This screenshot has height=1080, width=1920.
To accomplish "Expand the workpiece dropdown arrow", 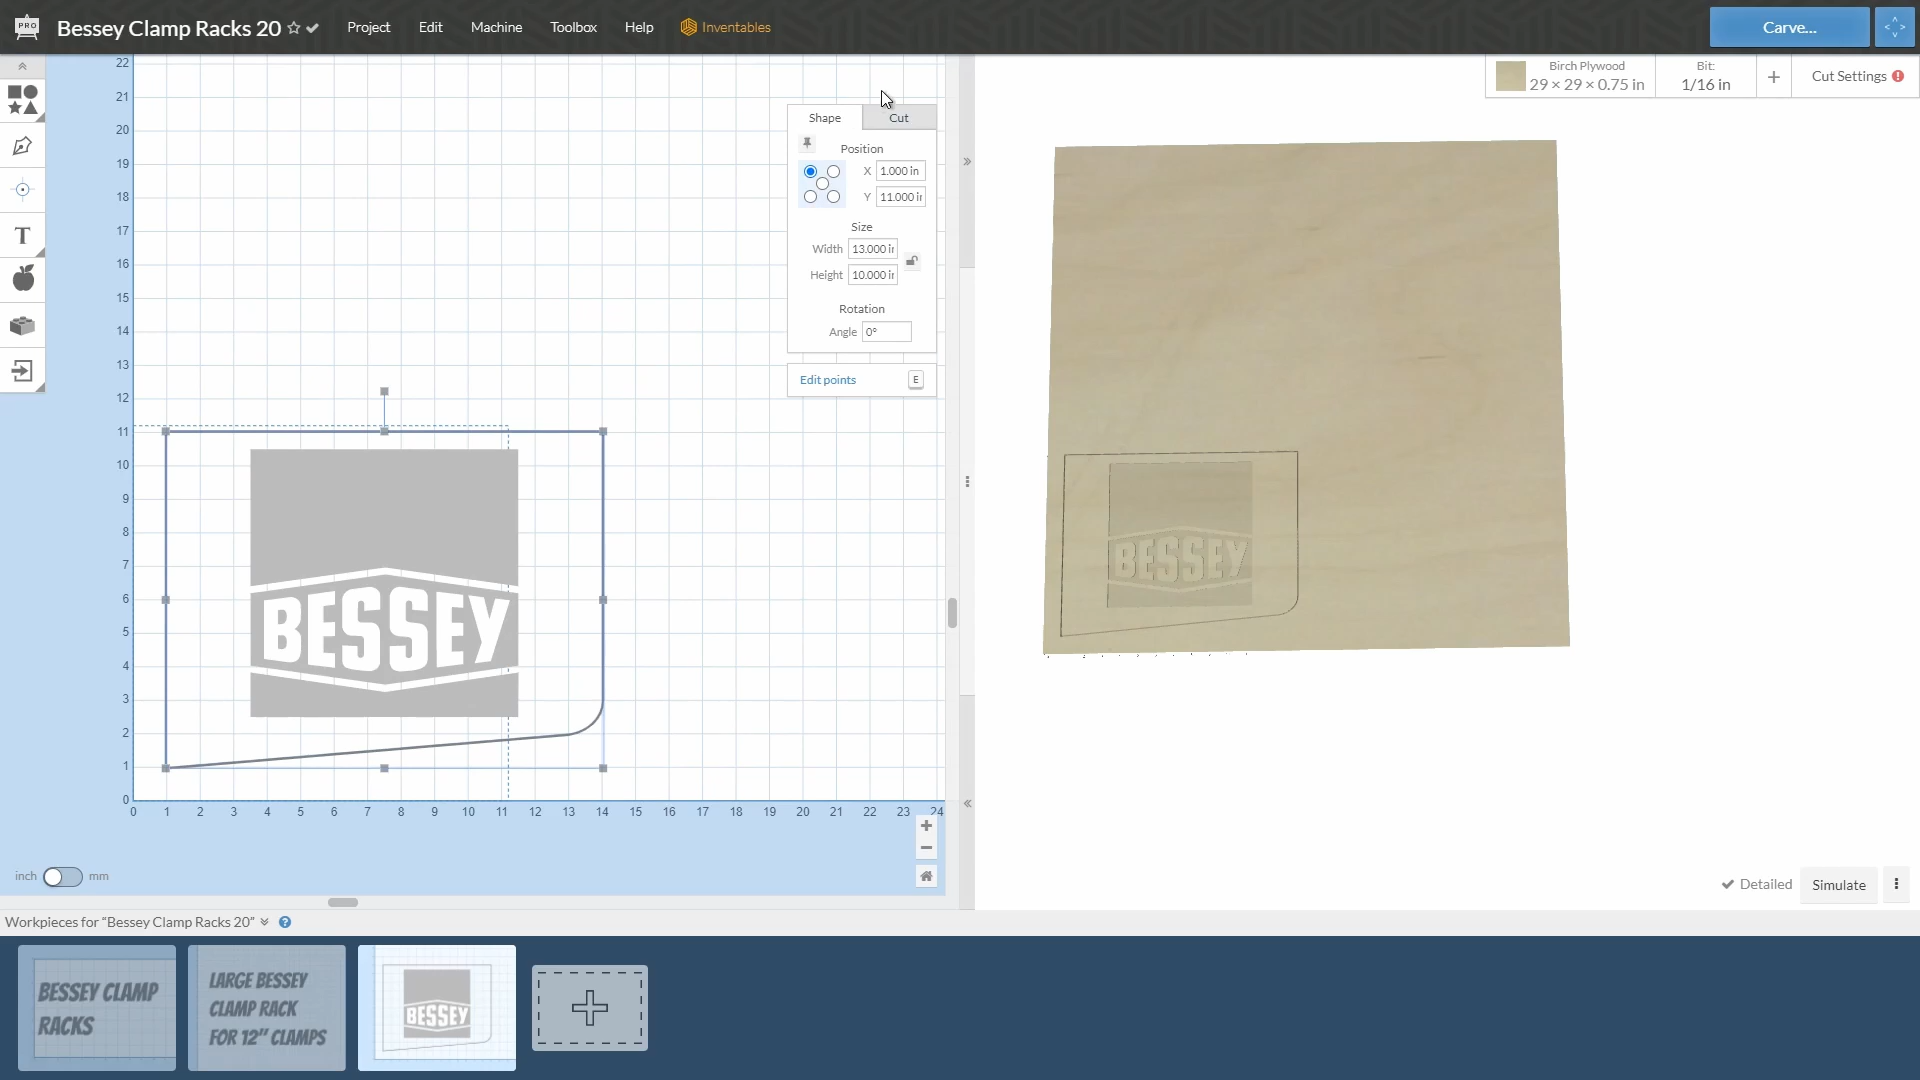I will (264, 923).
